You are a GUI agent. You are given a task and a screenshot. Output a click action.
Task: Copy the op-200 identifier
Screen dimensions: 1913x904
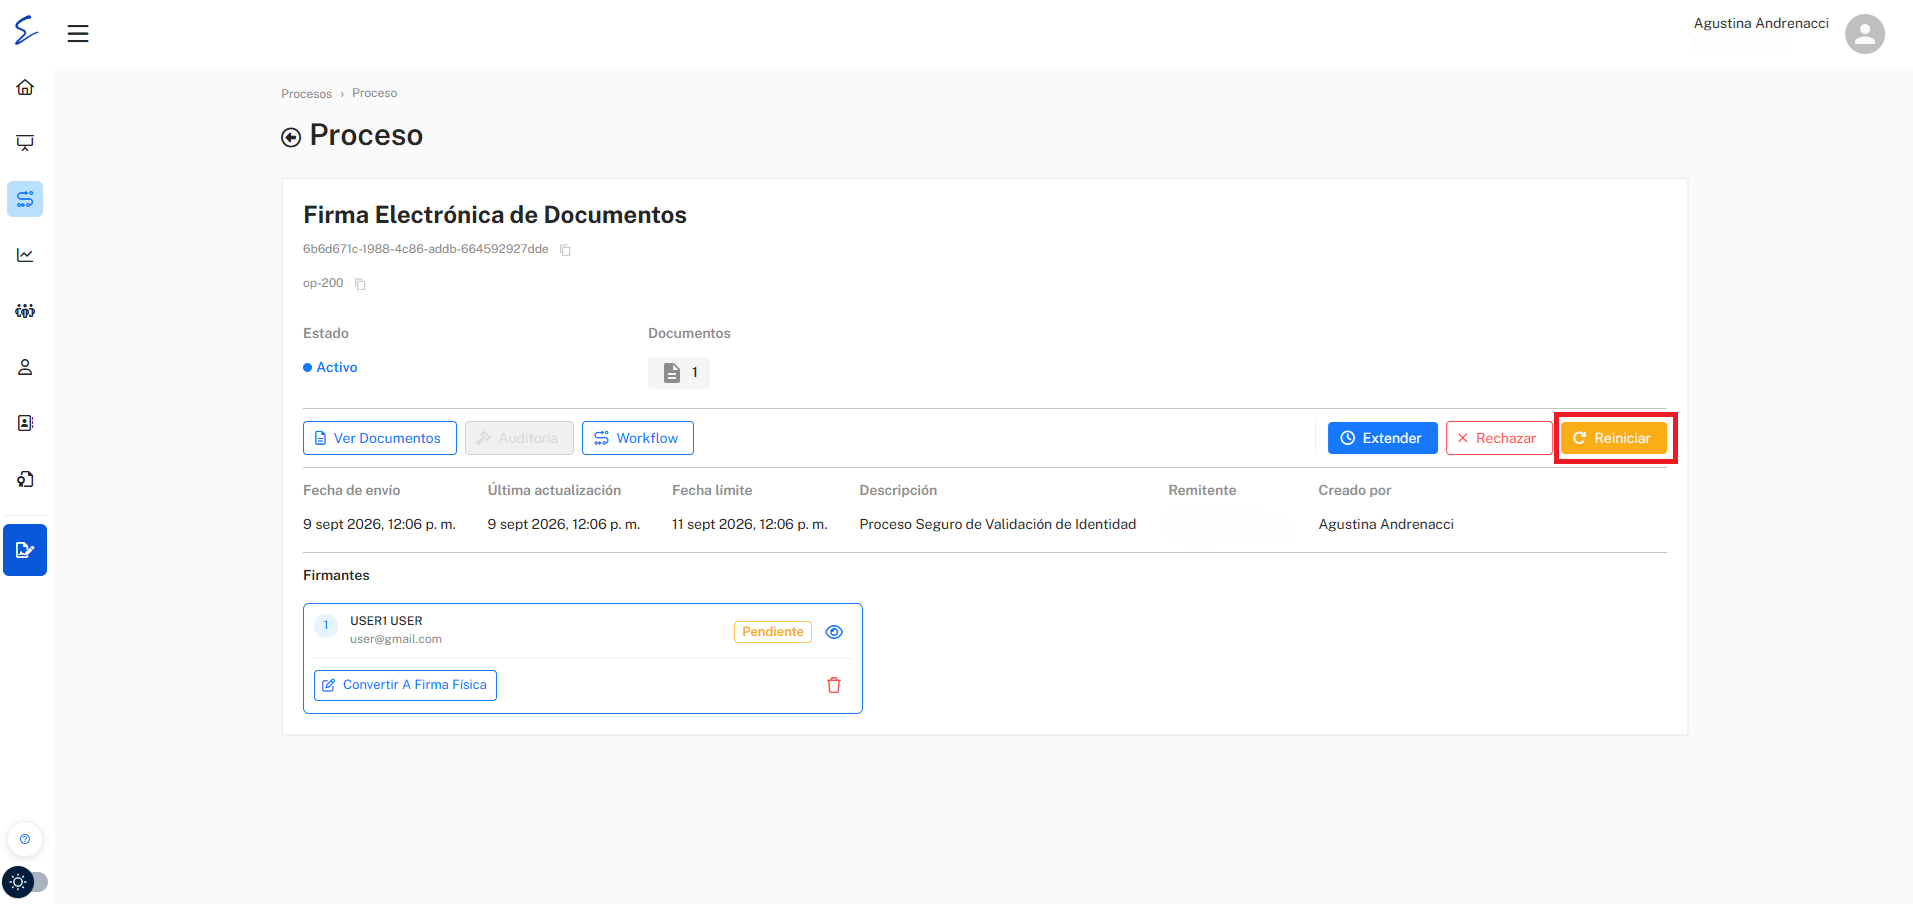[x=360, y=284]
